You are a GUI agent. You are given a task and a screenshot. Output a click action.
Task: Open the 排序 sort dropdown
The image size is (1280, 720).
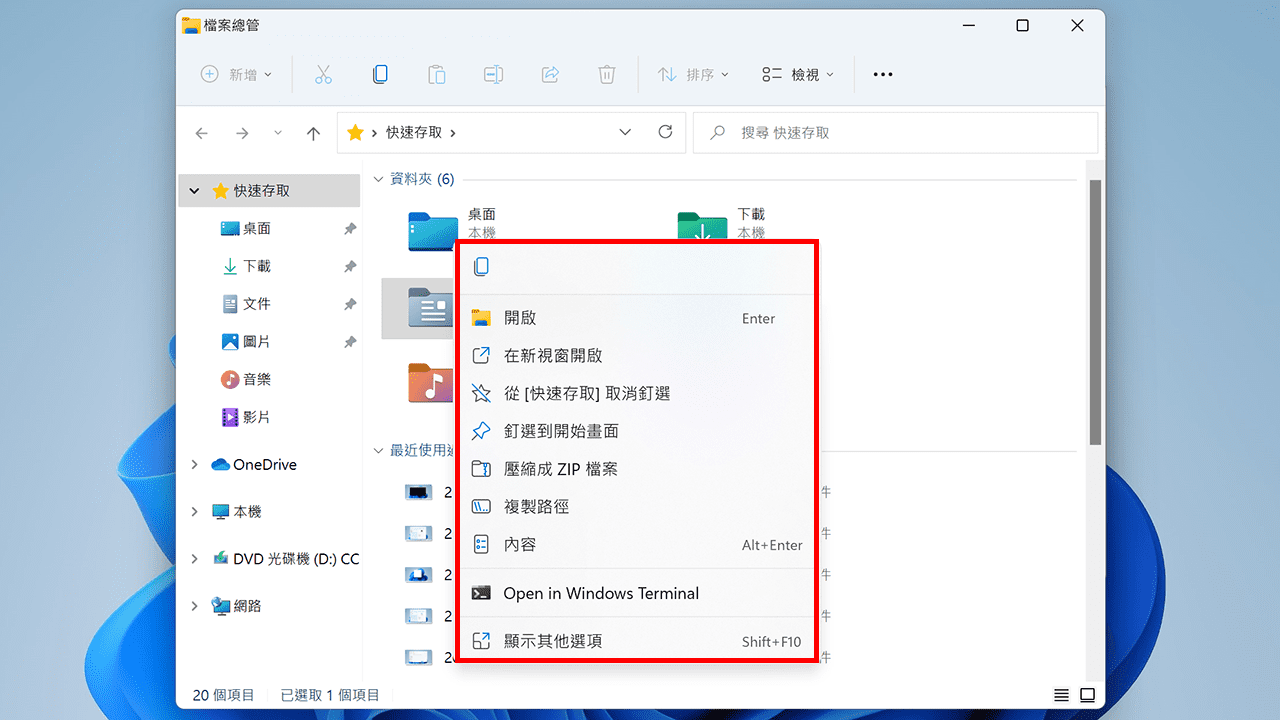693,74
